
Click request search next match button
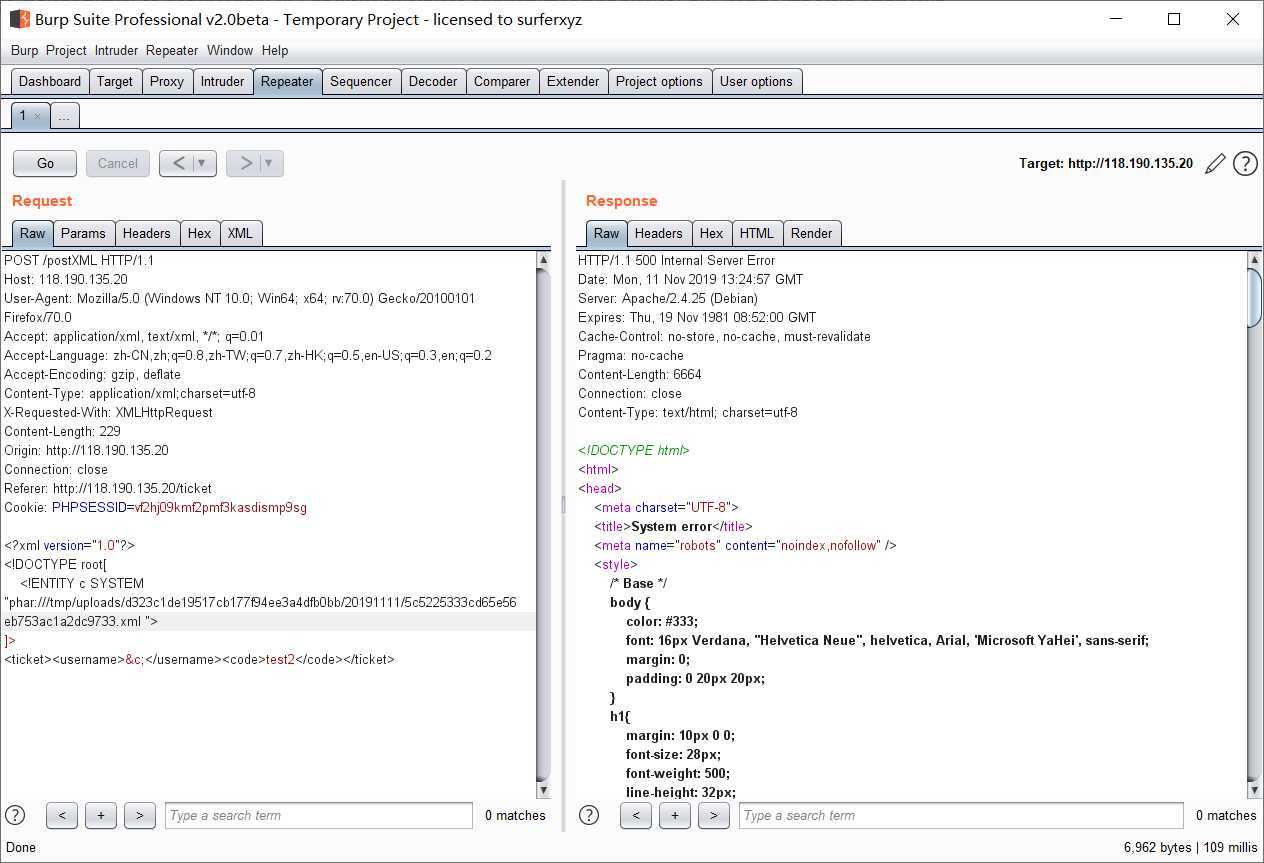(x=140, y=815)
